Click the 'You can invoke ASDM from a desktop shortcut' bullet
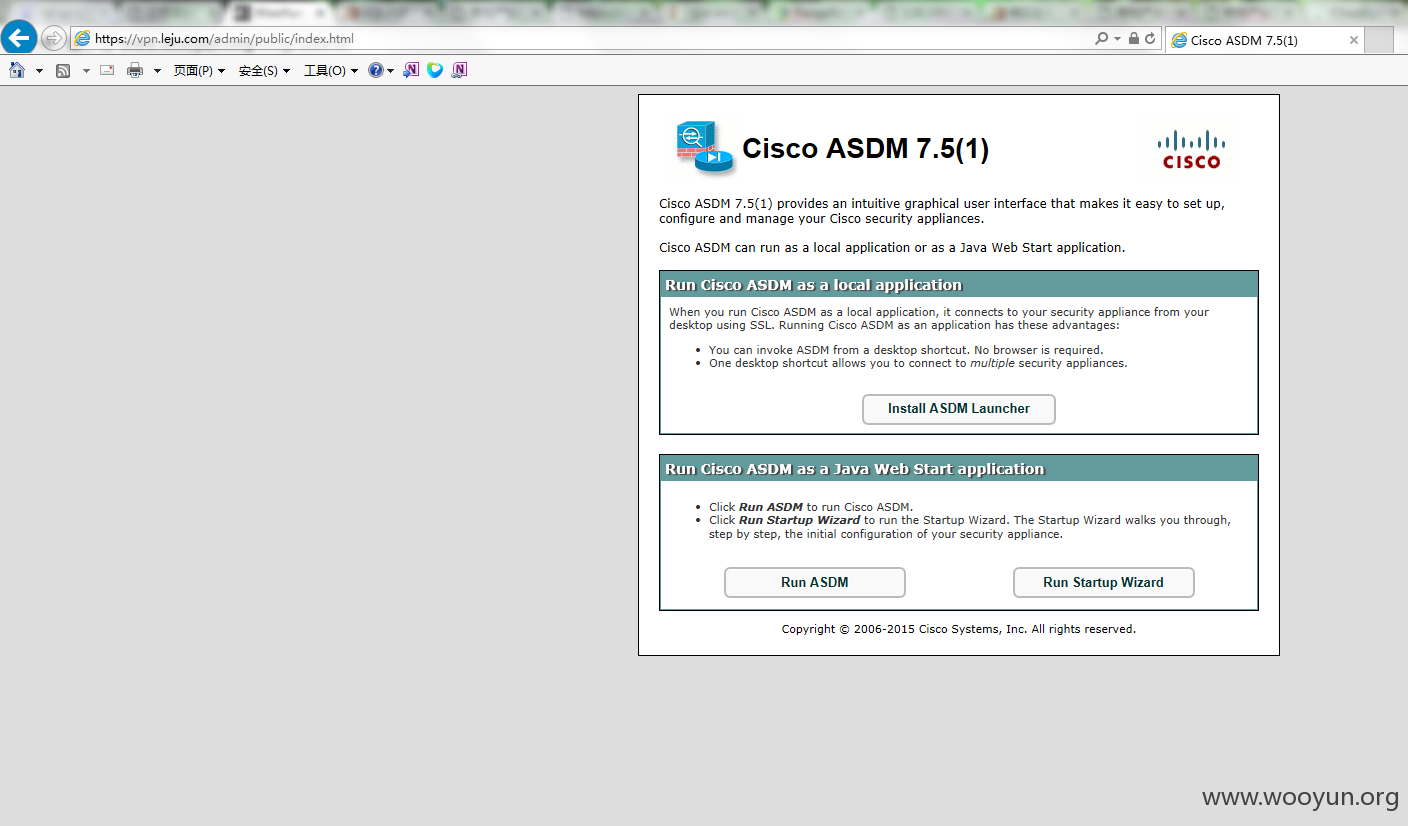This screenshot has width=1408, height=826. [x=906, y=350]
